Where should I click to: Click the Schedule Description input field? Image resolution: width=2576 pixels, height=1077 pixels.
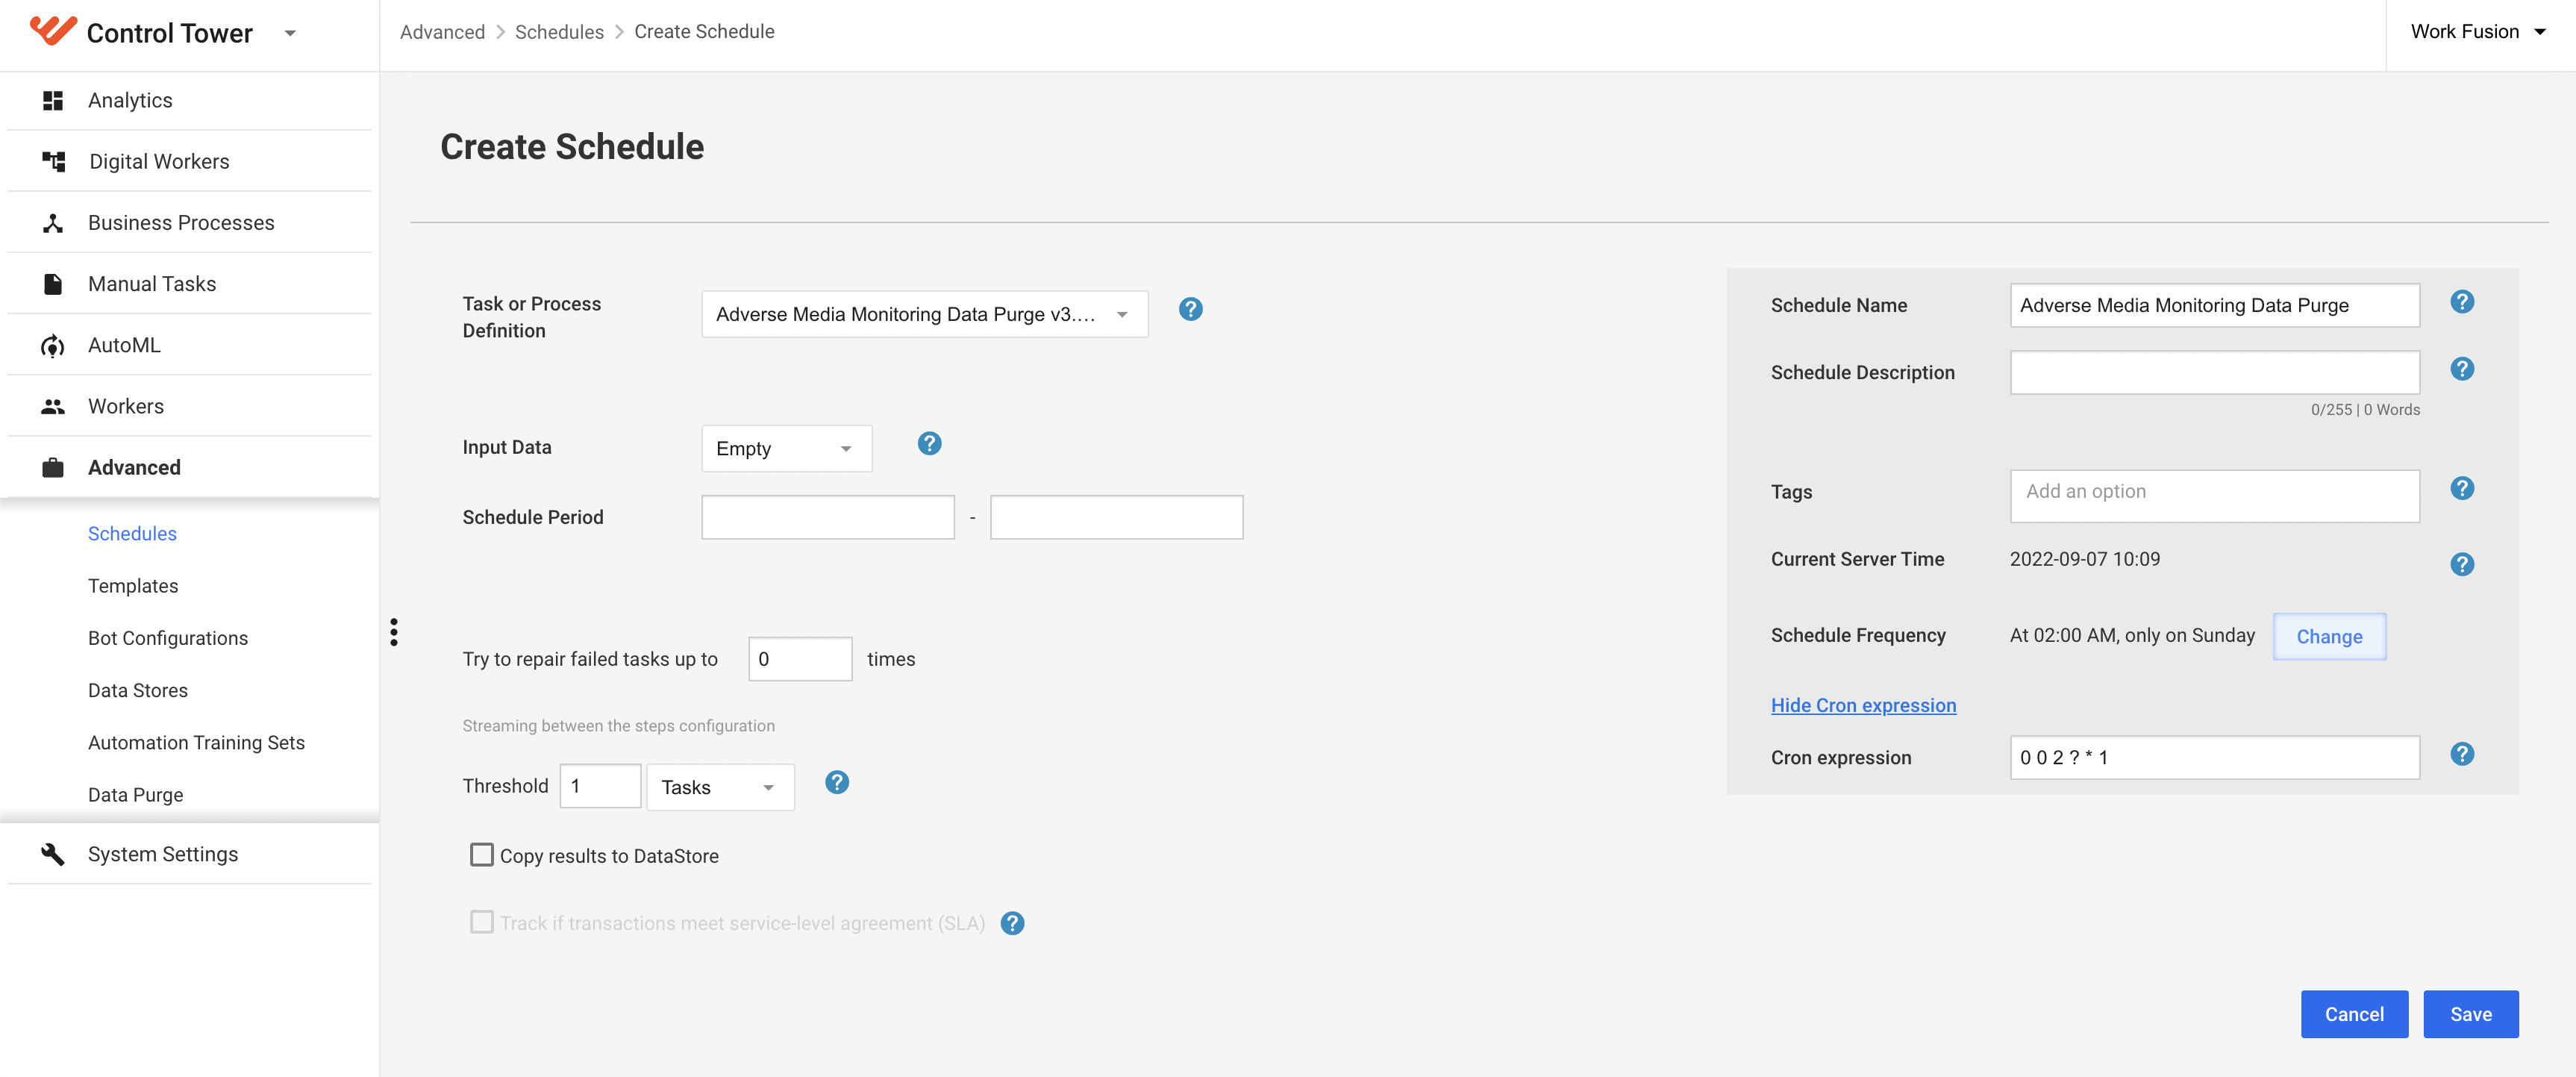[x=2214, y=372]
